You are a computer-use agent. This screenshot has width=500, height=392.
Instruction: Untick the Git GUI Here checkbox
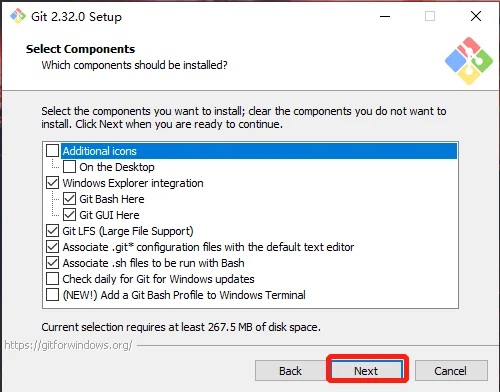pos(69,215)
